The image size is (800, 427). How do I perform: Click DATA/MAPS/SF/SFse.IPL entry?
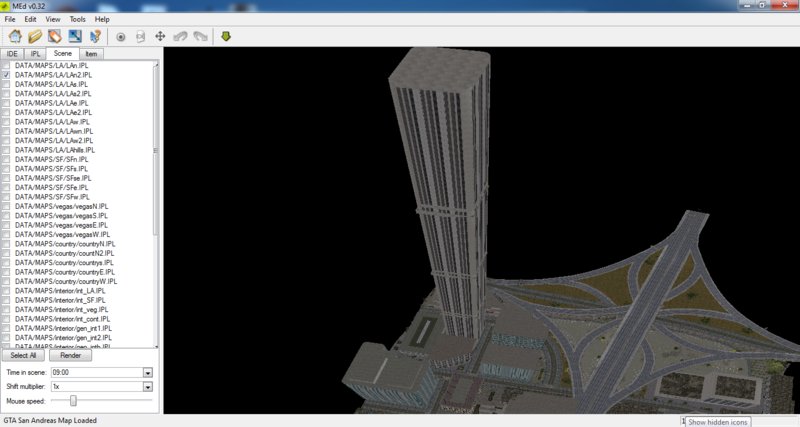(x=53, y=178)
